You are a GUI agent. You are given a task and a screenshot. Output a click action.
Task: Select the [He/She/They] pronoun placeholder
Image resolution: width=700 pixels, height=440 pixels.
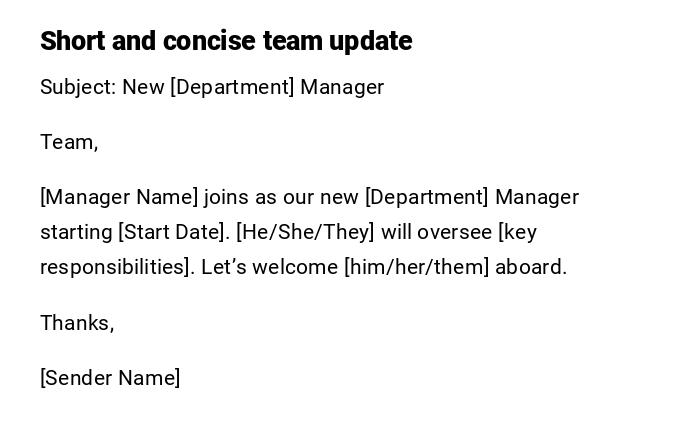[305, 232]
